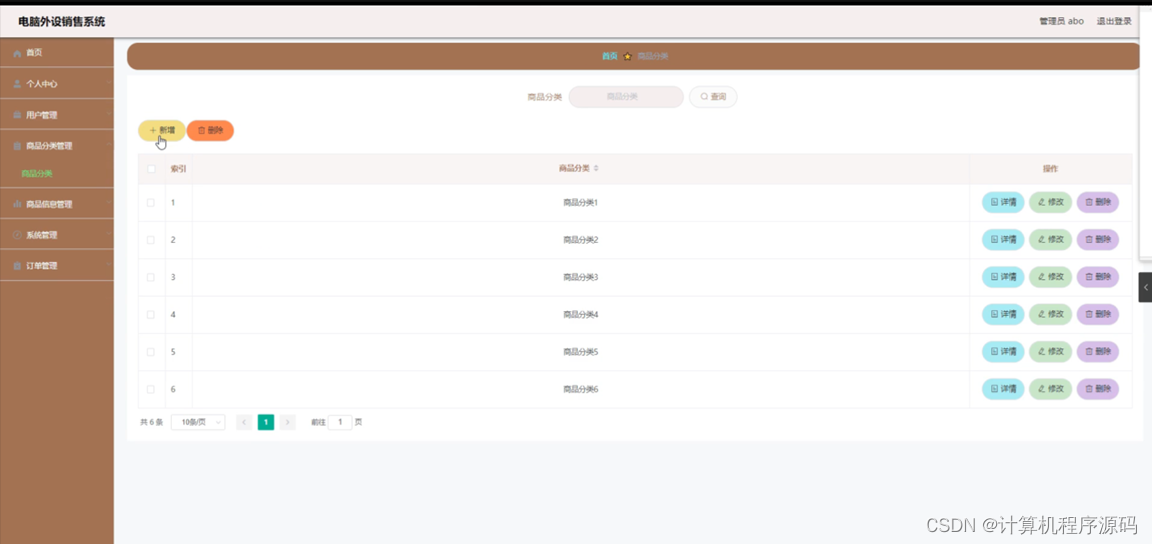Click 修改 for 商品分类1

1051,202
